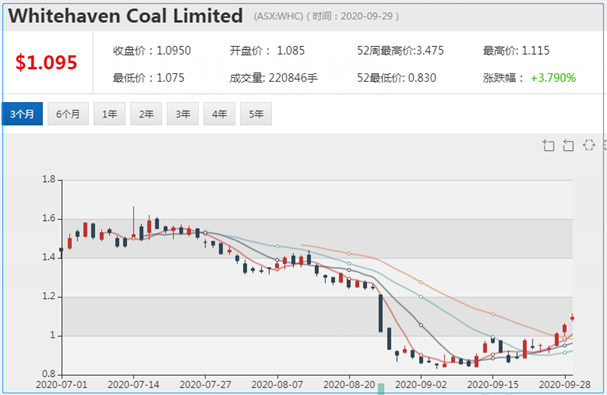Click the tall dark candlestick of late August drop
This screenshot has width=607, height=395.
click(381, 313)
